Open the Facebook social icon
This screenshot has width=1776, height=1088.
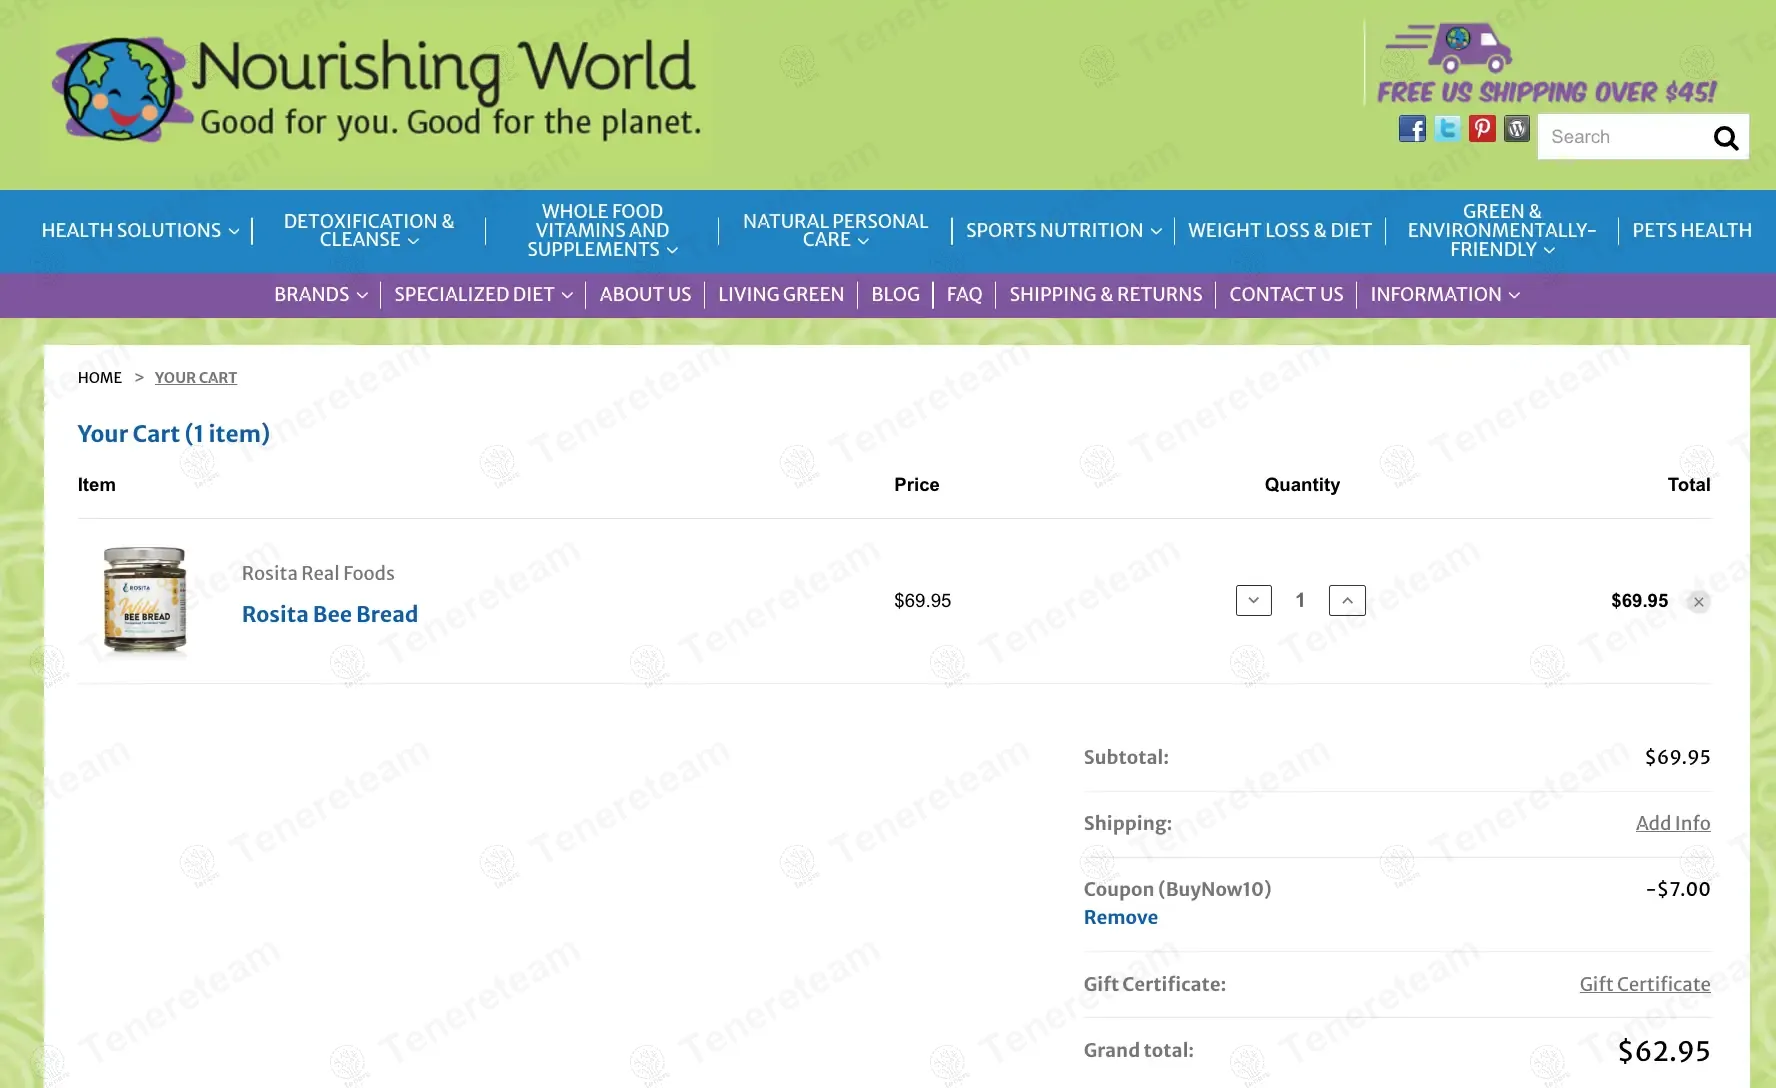[1412, 128]
